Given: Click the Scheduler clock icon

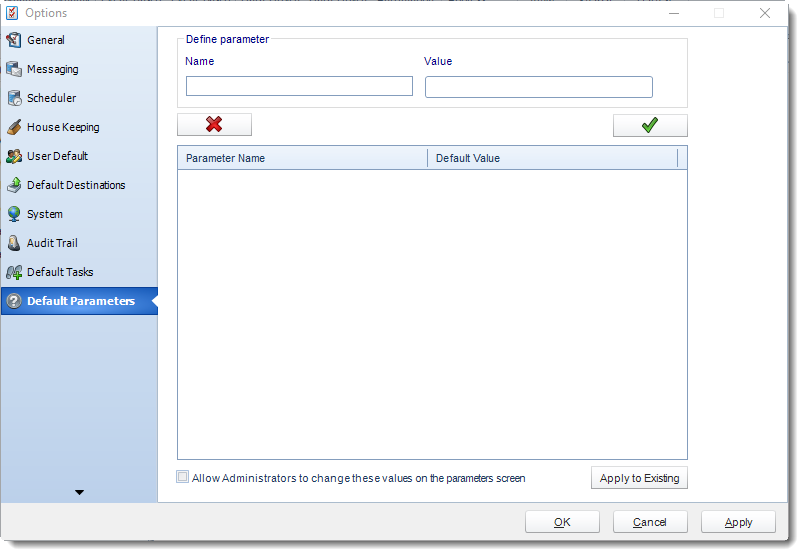Looking at the screenshot, I should pos(14,98).
